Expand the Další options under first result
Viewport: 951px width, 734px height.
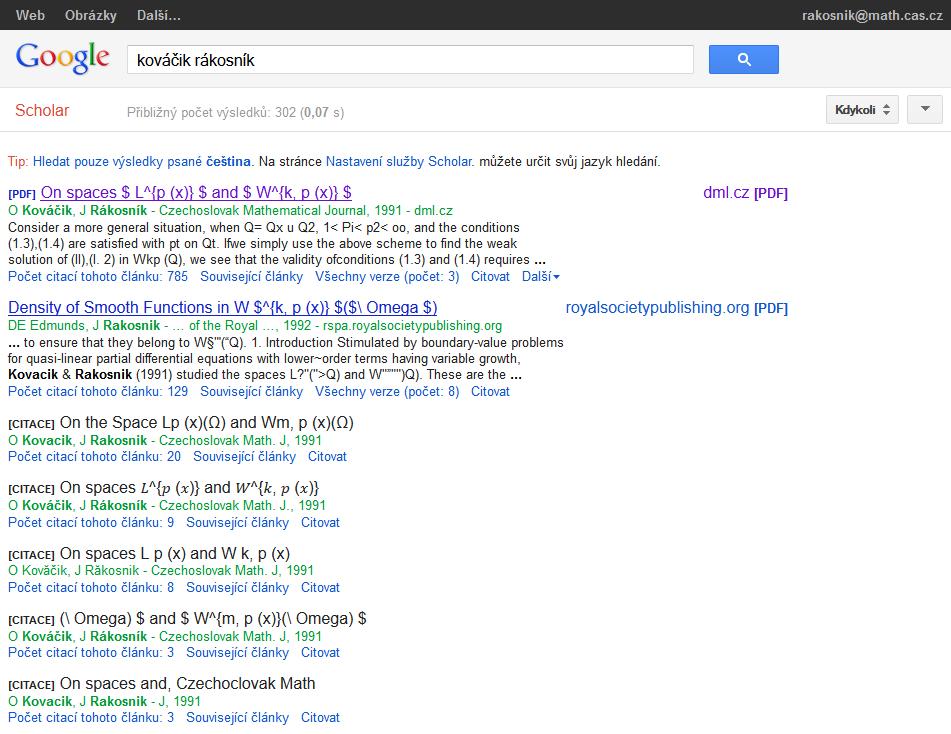[540, 277]
